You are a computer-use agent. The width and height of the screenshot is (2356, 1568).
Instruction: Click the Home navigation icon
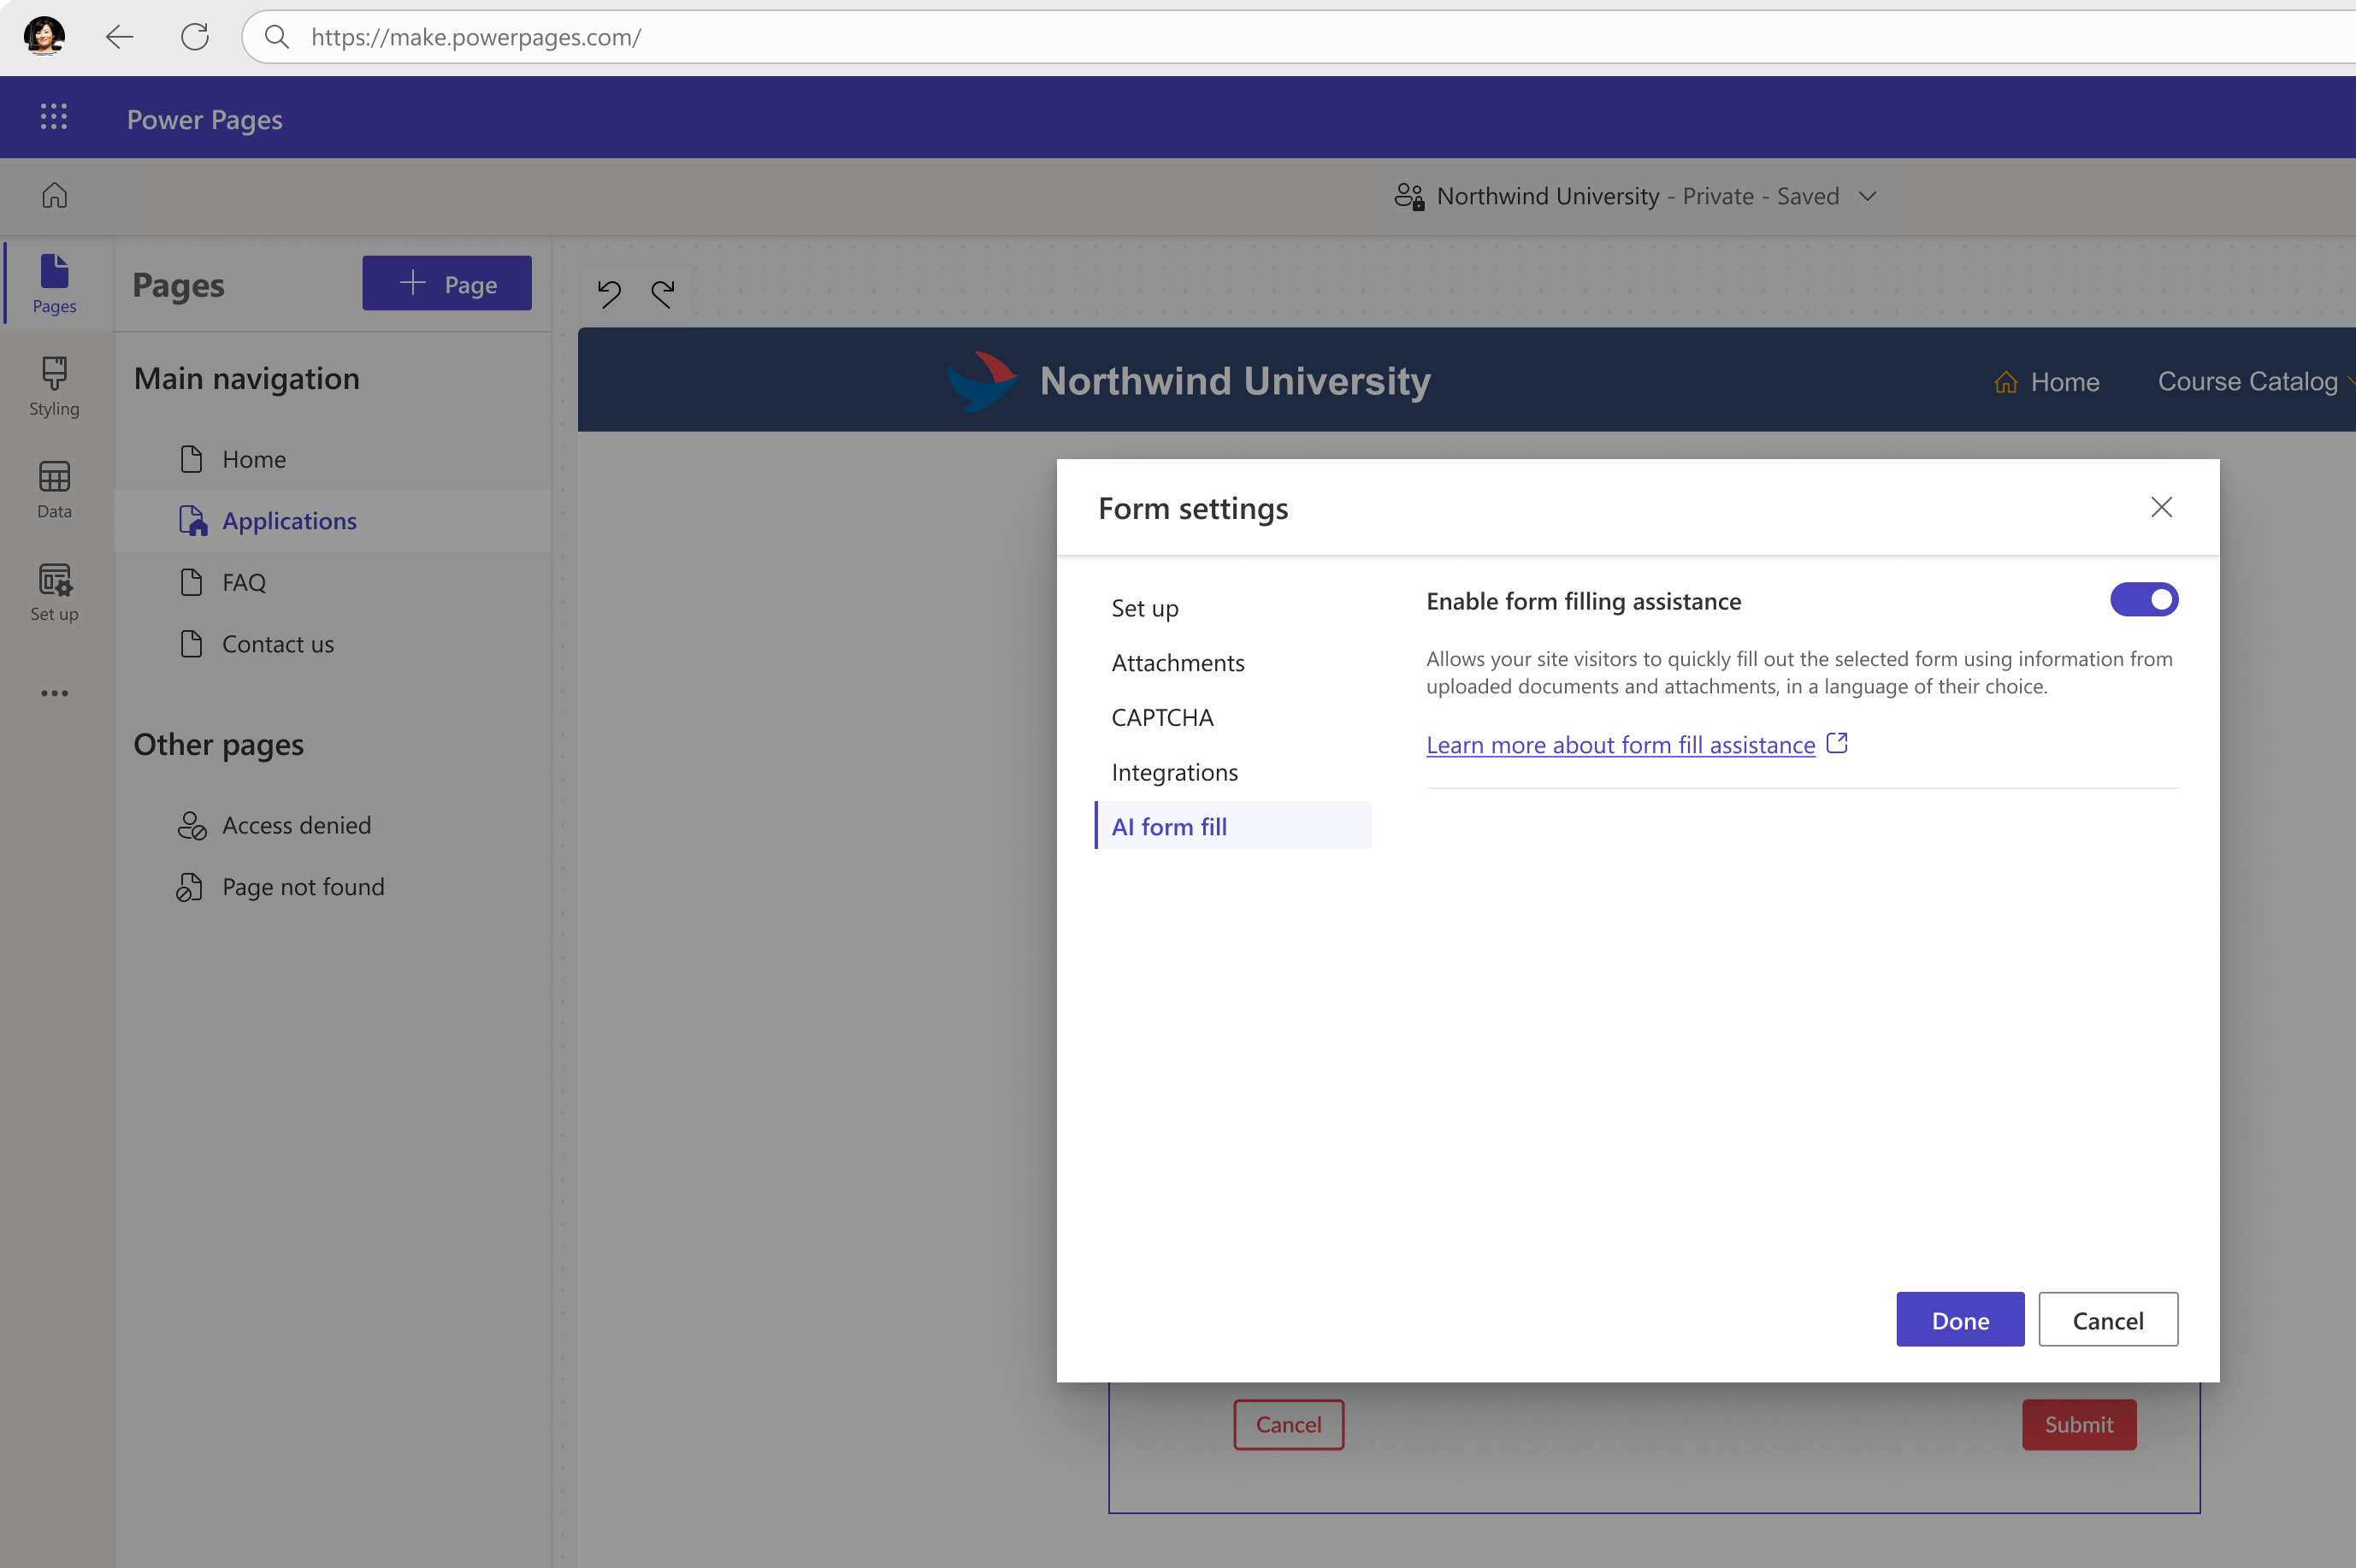tap(54, 194)
